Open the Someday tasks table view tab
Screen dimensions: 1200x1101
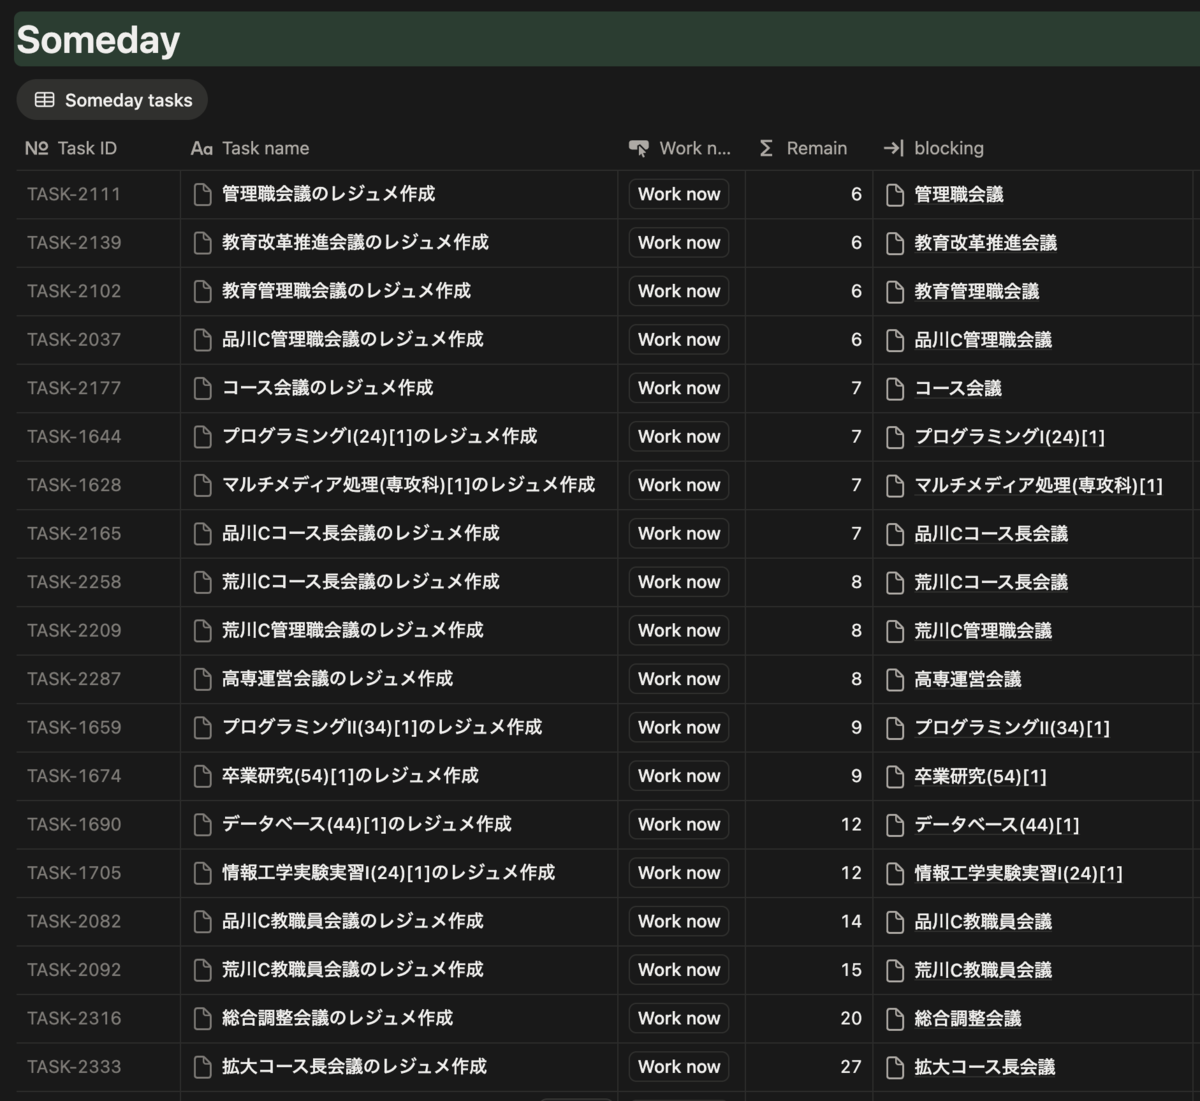[x=112, y=100]
